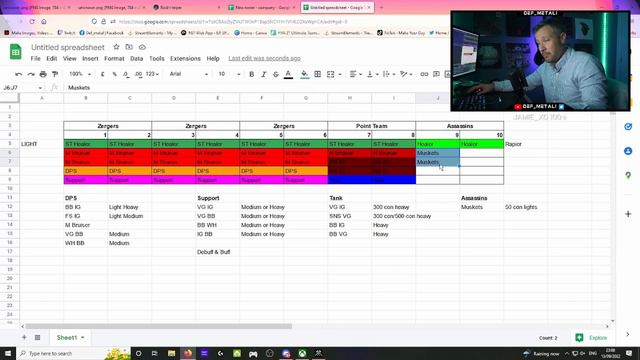Toggle bold formatting
Viewport: 640px width, 360px height.
251,74
